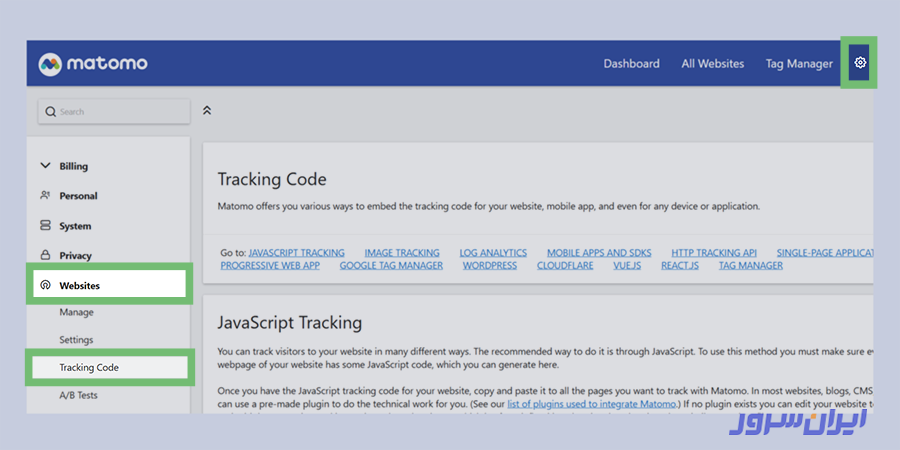Open Manage under Websites

pyautogui.click(x=77, y=313)
